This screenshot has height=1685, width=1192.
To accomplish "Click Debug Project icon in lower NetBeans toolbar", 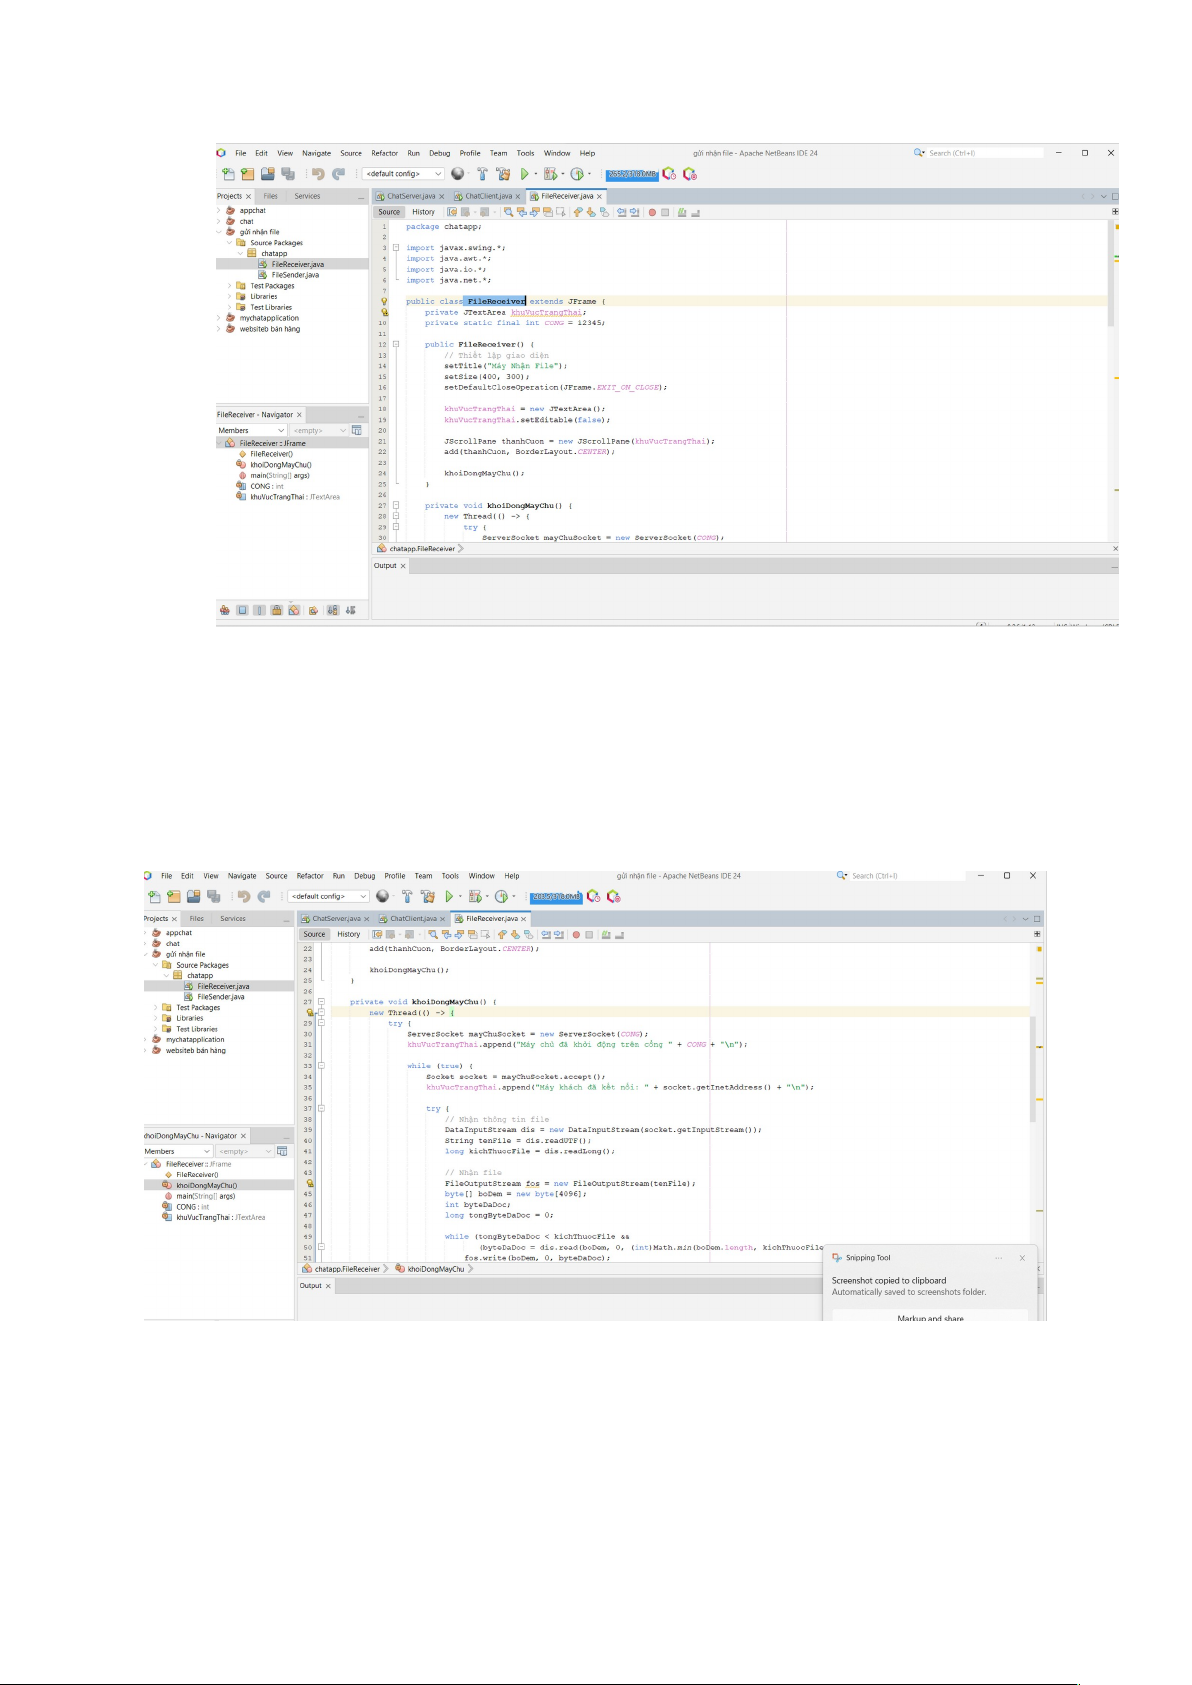I will point(475,897).
